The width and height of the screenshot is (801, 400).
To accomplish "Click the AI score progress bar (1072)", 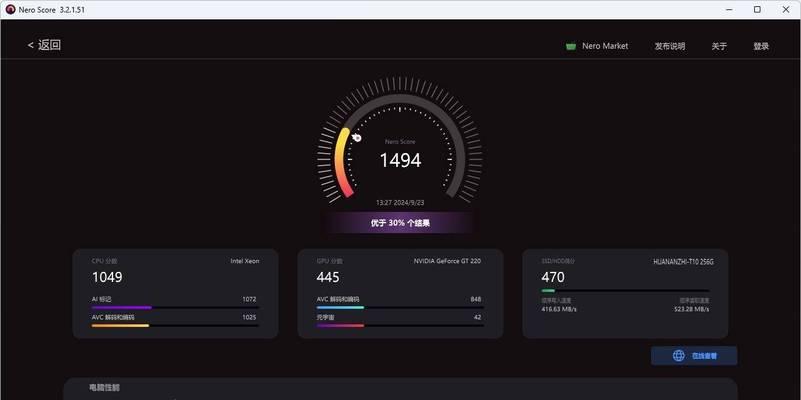I will [x=175, y=308].
